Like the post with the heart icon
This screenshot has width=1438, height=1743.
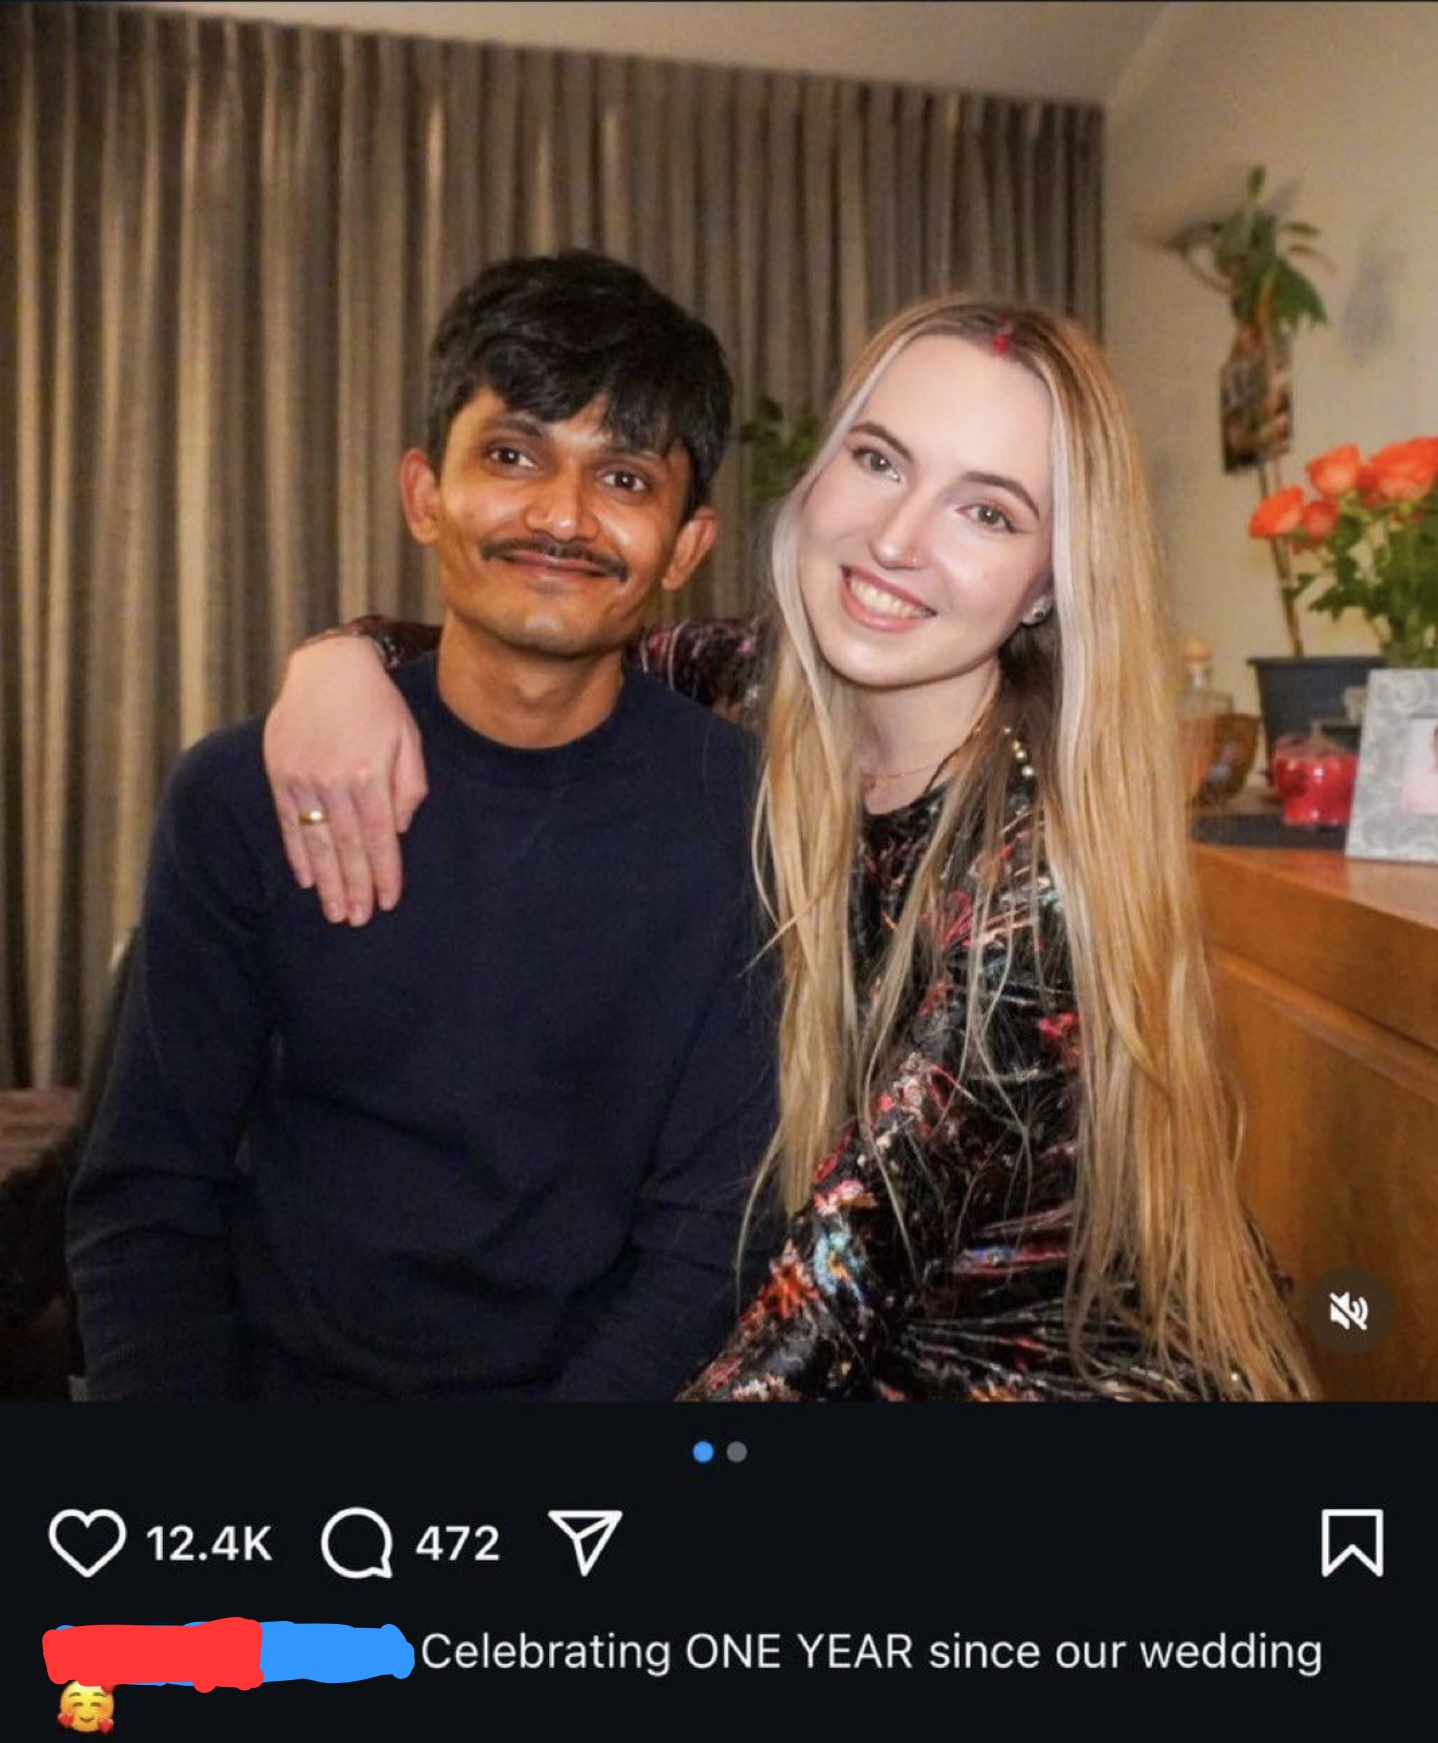click(x=87, y=1543)
